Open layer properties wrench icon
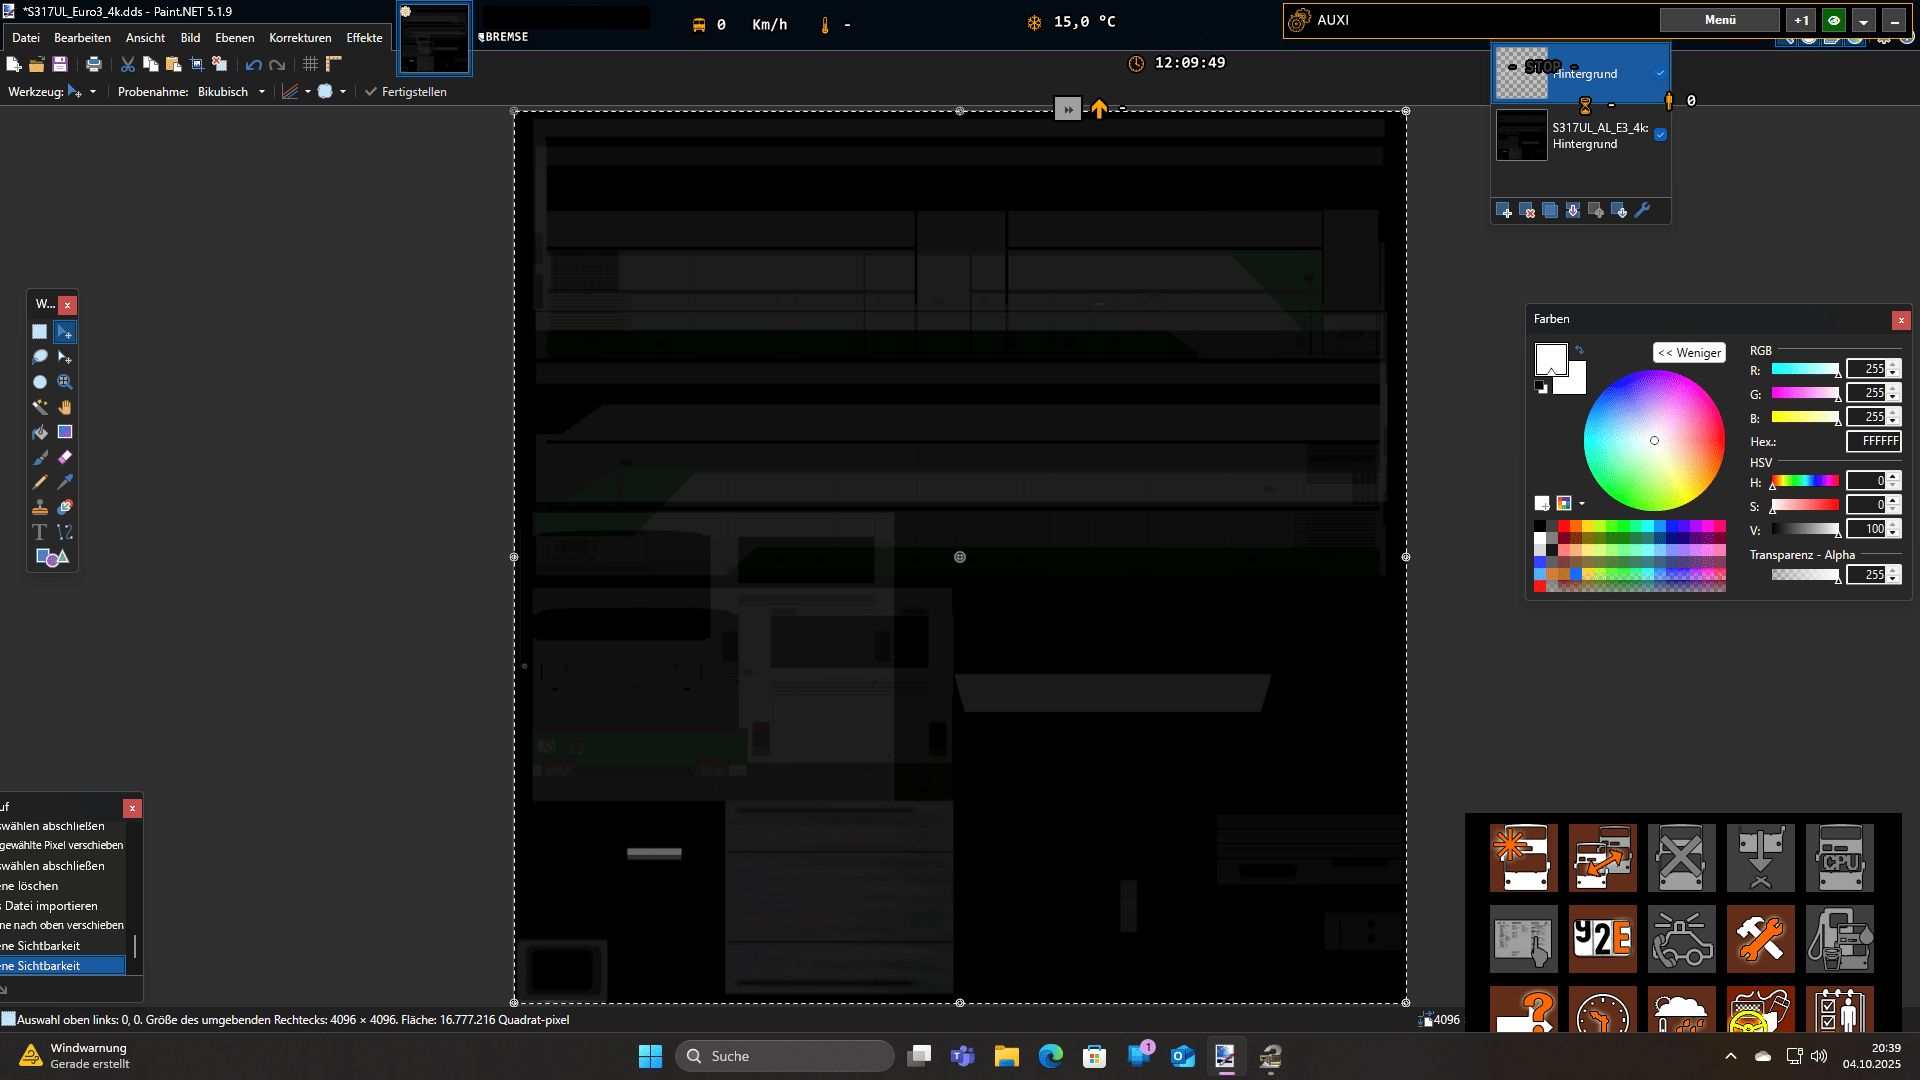This screenshot has width=1920, height=1080. [x=1642, y=210]
